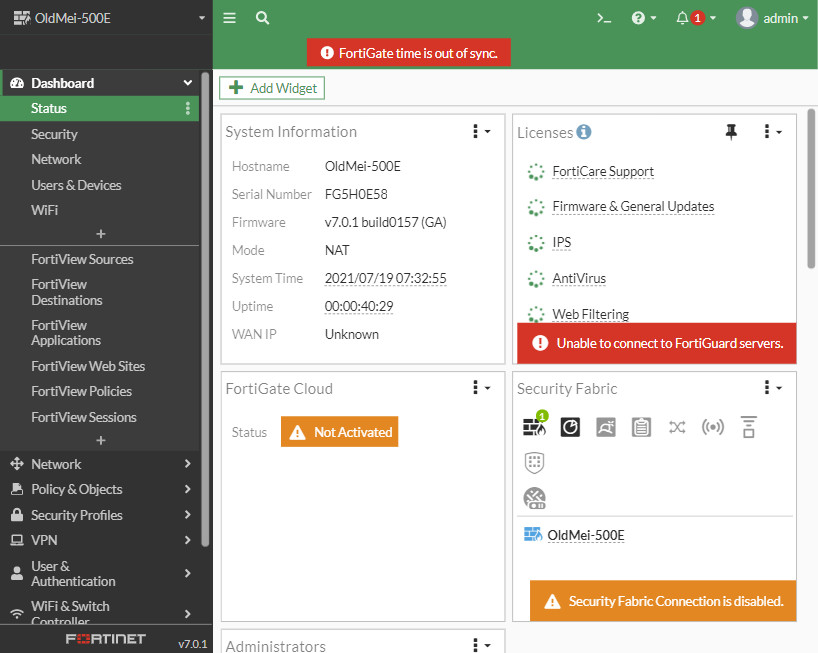Expand the User & Authentication menu
Viewport: 818px width, 653px height.
pyautogui.click(x=100, y=574)
